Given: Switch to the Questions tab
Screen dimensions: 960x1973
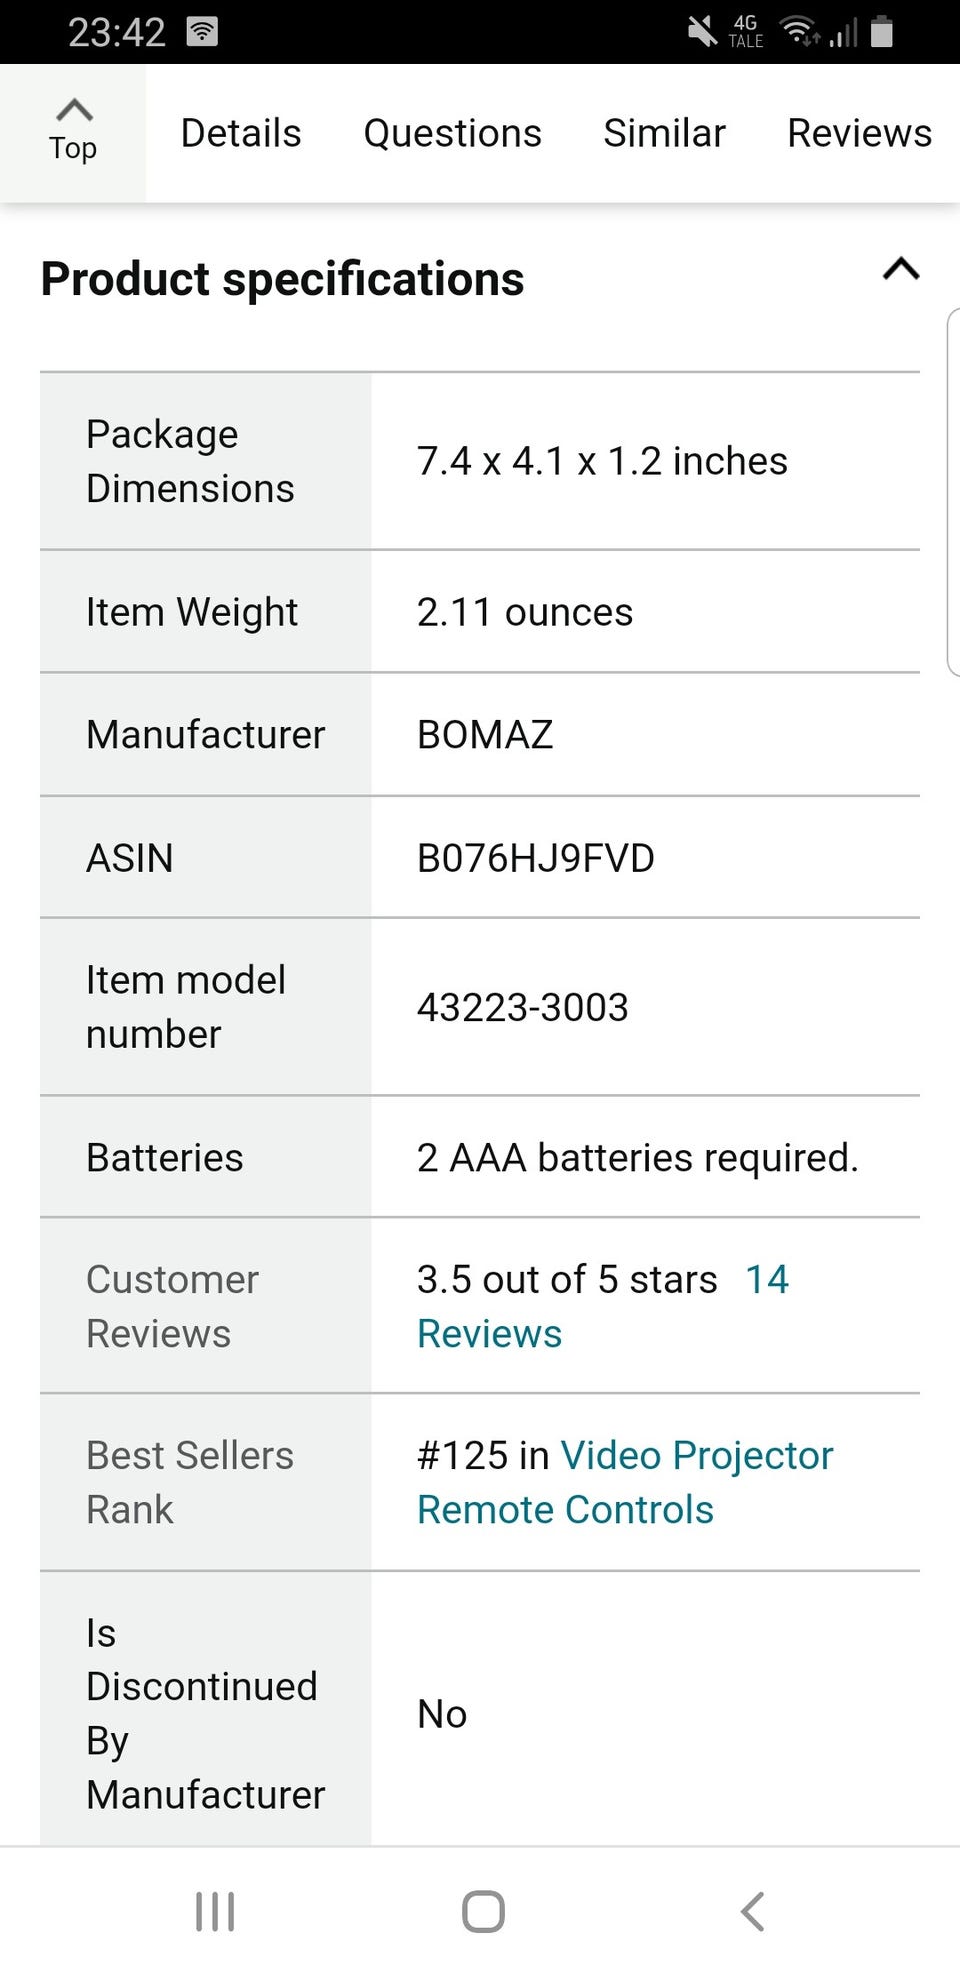Looking at the screenshot, I should pyautogui.click(x=452, y=133).
